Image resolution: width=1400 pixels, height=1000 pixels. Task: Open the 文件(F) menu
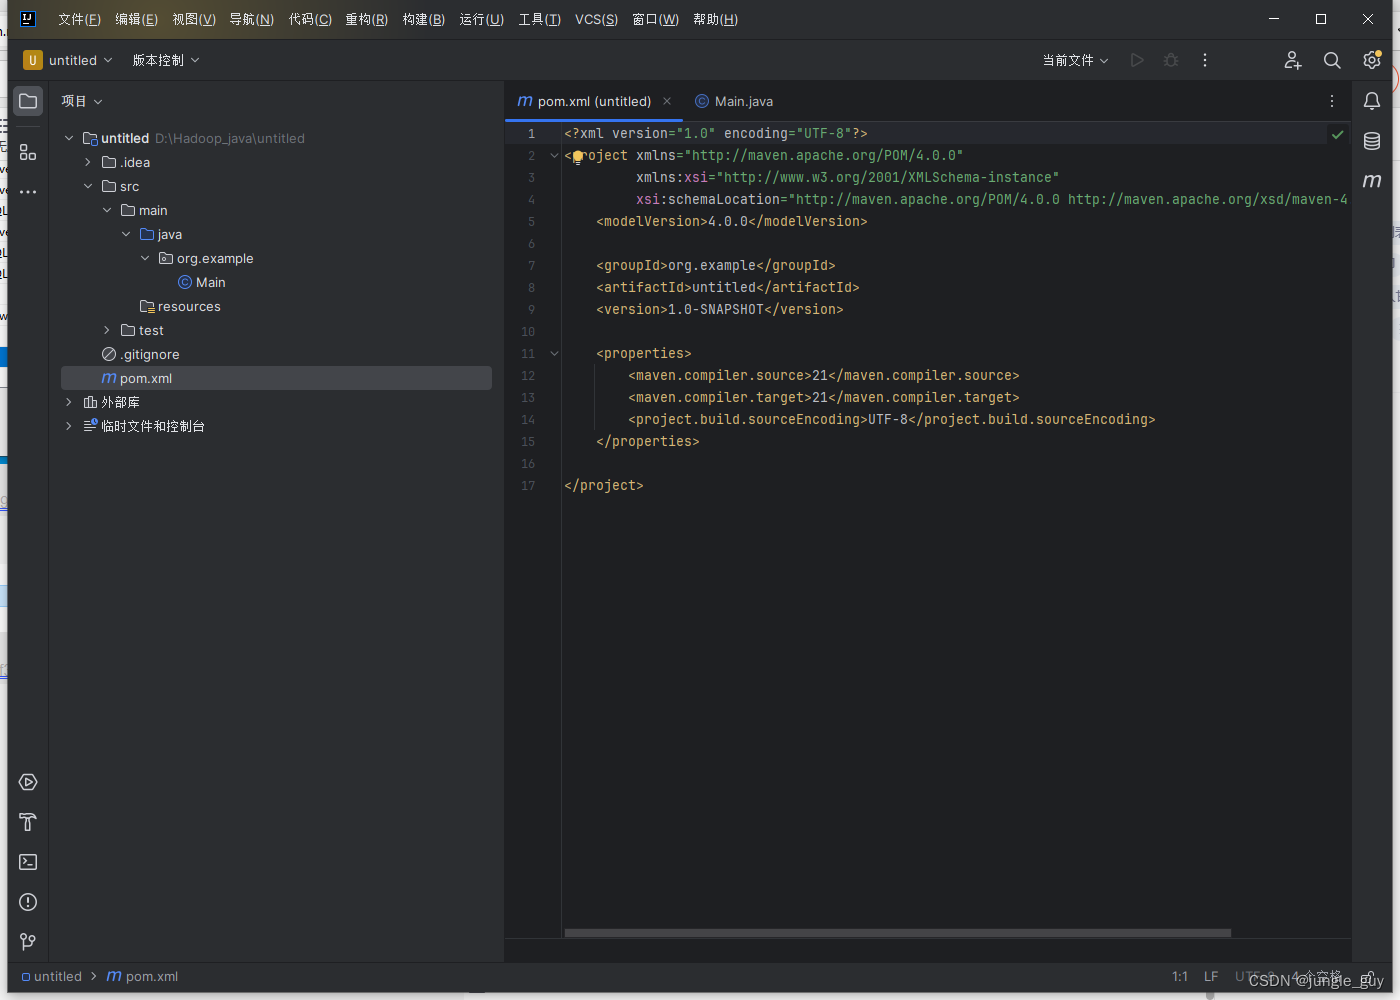pos(79,19)
